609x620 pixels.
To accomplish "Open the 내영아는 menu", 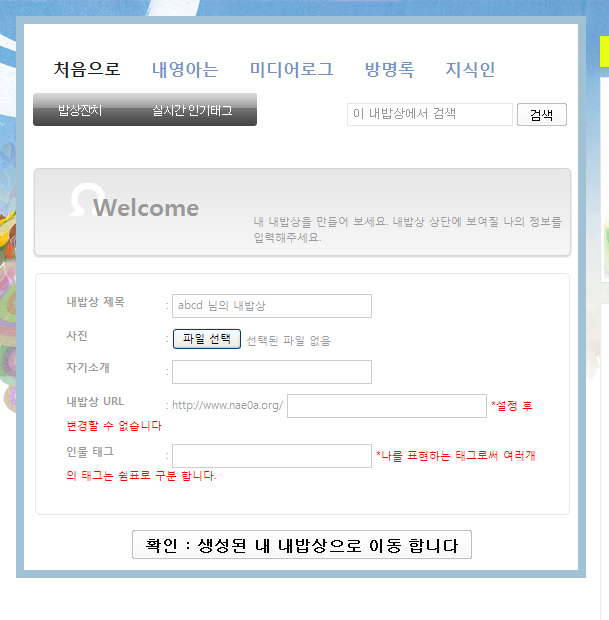I will 185,69.
